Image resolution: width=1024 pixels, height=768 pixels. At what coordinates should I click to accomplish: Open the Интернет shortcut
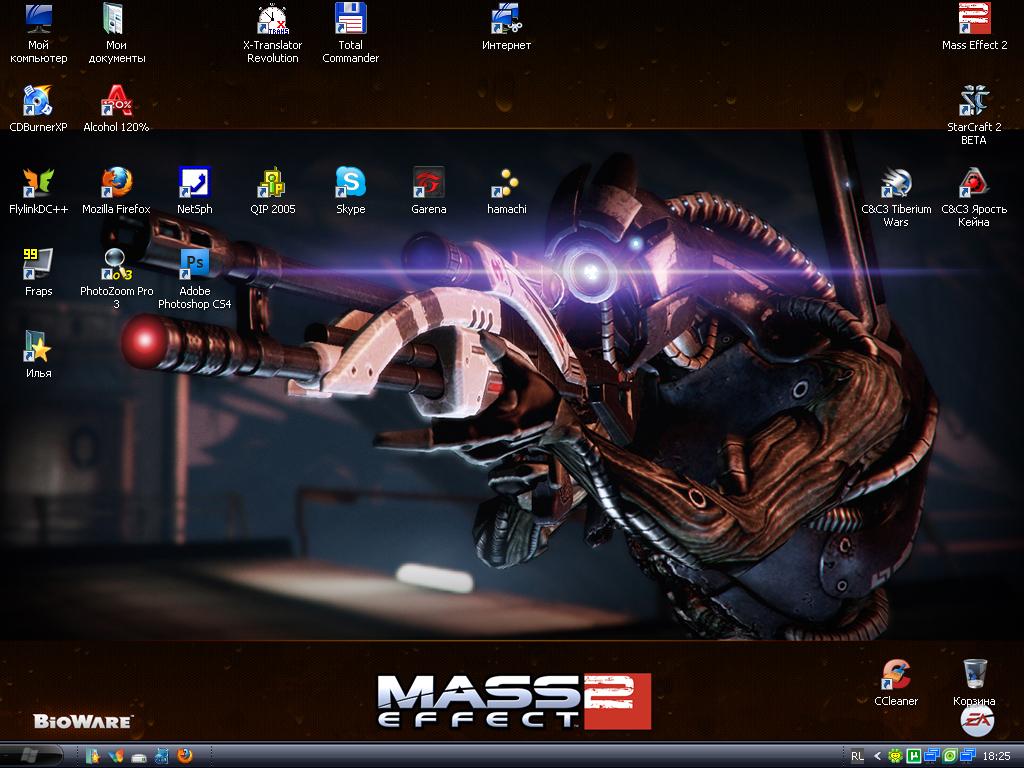pyautogui.click(x=506, y=27)
